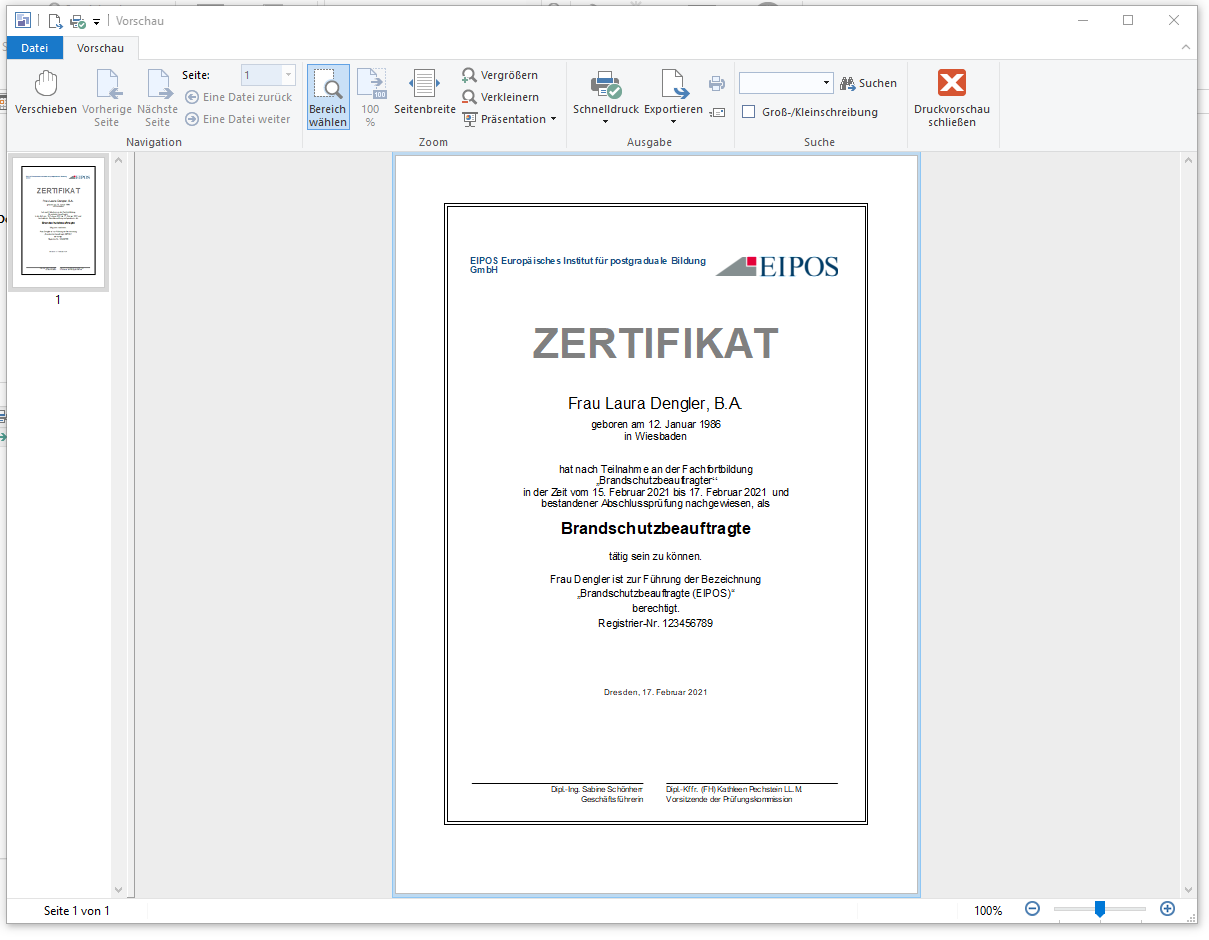Click the ZERTIFIKAT heading on the page
The height and width of the screenshot is (940, 1209).
[x=655, y=344]
